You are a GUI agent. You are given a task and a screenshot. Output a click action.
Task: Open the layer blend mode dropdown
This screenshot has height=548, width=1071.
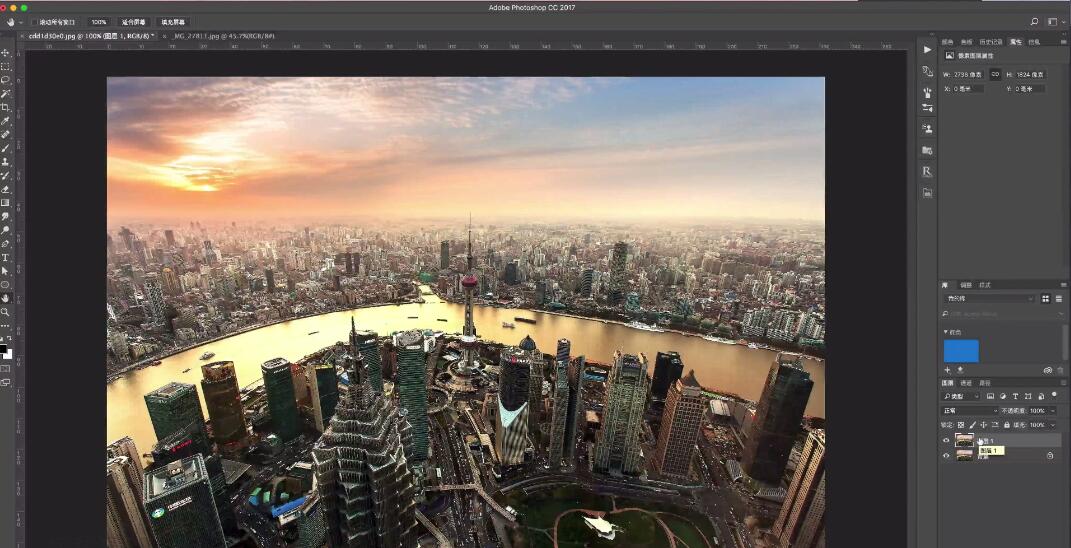click(970, 411)
